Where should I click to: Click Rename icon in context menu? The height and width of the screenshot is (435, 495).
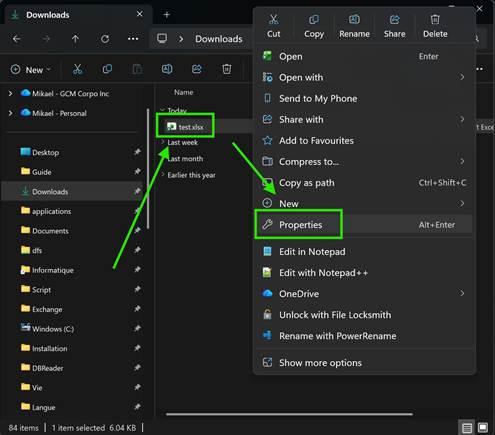[354, 19]
